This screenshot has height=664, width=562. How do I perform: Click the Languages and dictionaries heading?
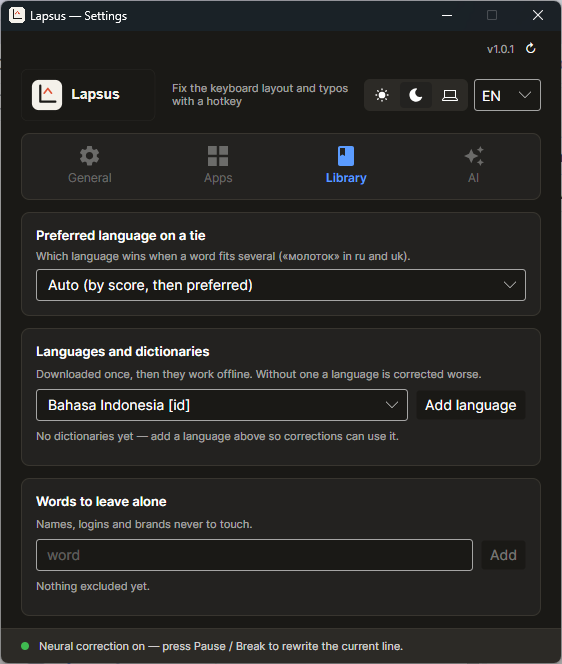tap(123, 351)
